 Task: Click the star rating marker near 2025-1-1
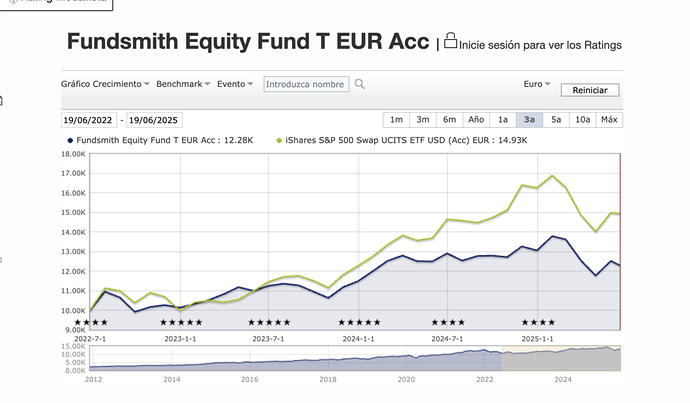[538, 322]
